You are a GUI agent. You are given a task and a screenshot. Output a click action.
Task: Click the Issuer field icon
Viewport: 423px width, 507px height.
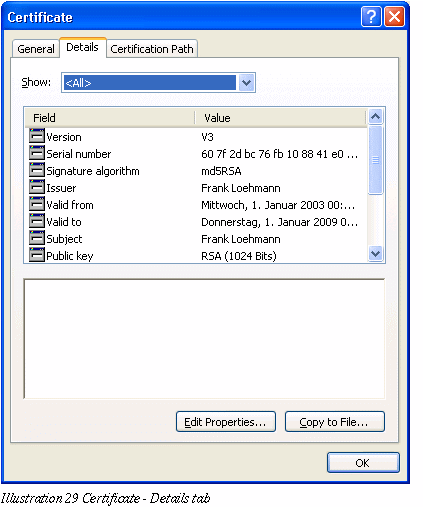(x=37, y=187)
